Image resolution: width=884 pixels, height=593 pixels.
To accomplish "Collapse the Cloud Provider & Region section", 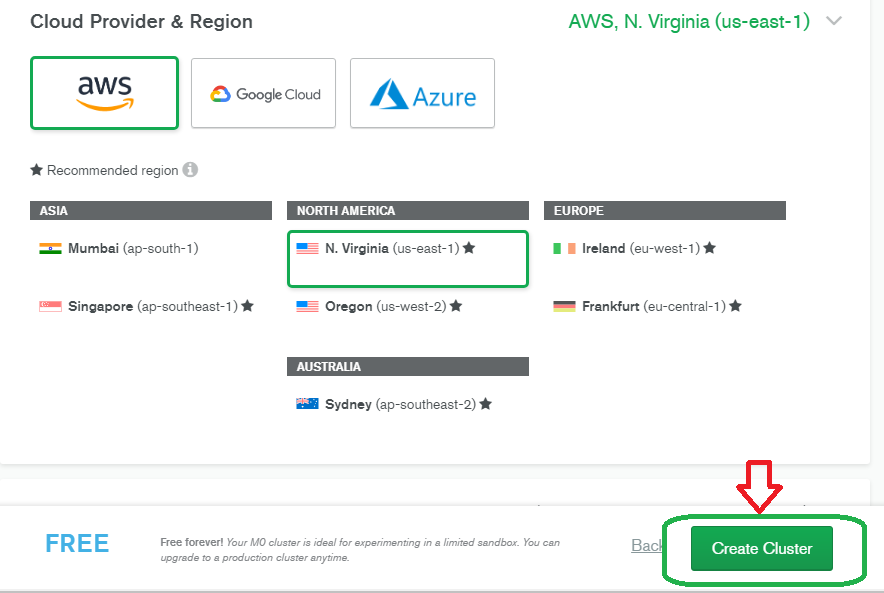I will click(x=834, y=22).
